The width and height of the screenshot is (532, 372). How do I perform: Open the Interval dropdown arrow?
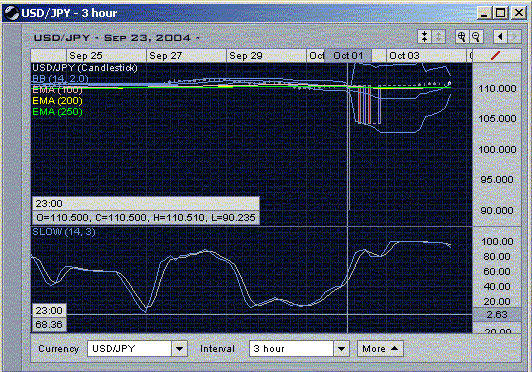coord(341,349)
